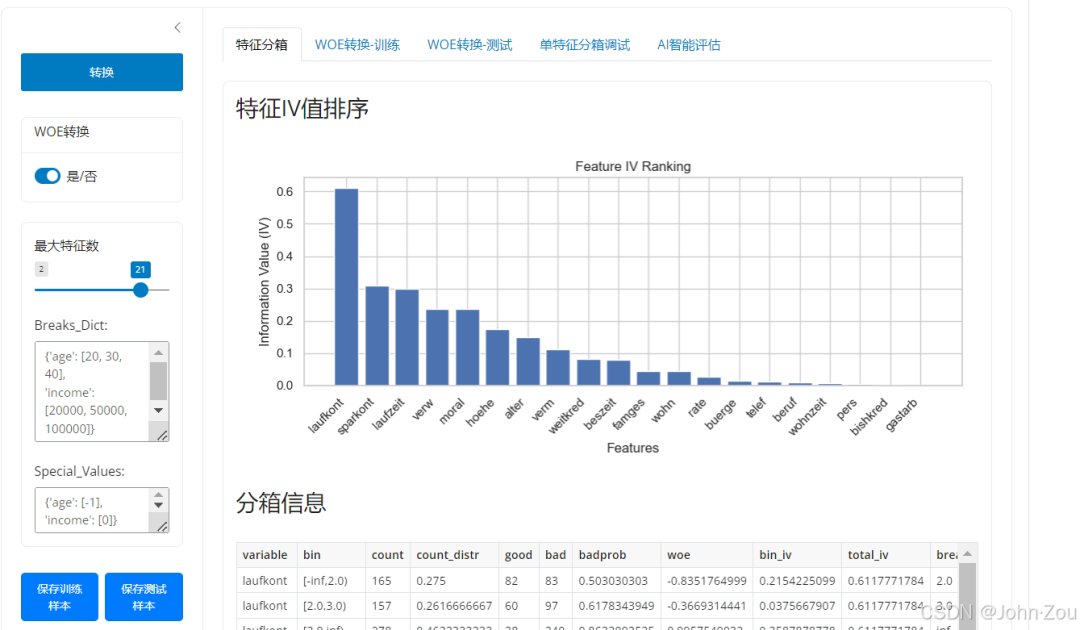
Task: Click the 保存训练样本 button
Action: pyautogui.click(x=59, y=597)
